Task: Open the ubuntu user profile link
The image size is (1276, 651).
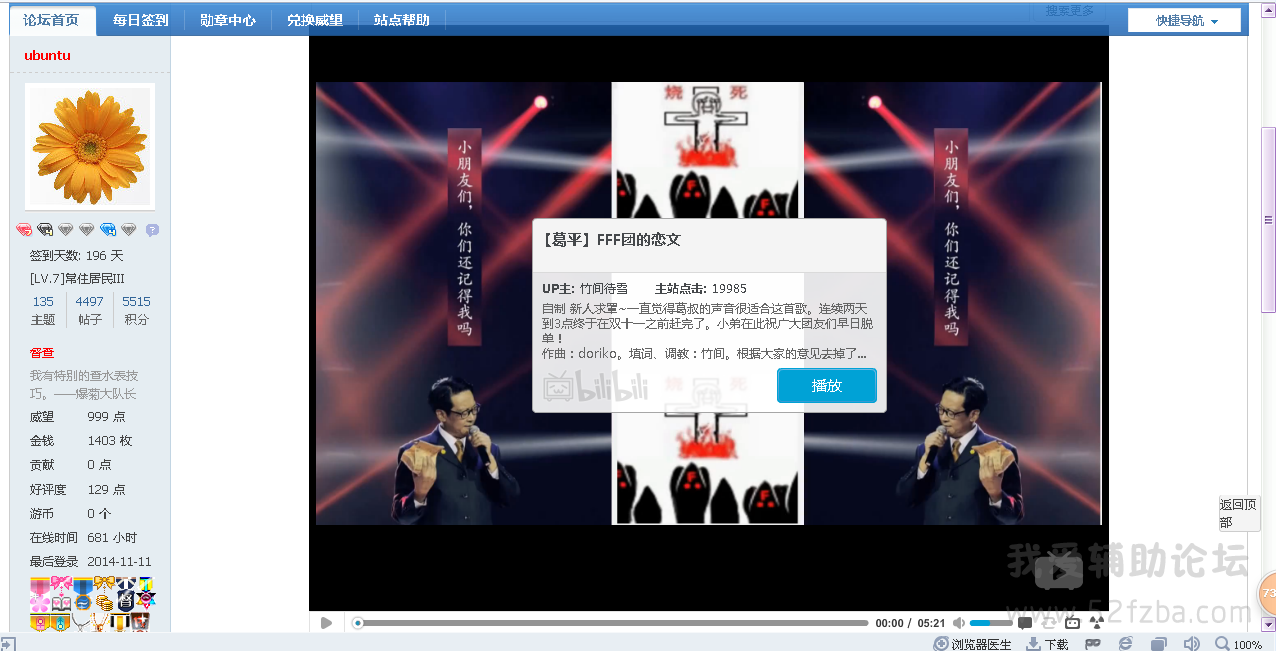Action: point(47,55)
